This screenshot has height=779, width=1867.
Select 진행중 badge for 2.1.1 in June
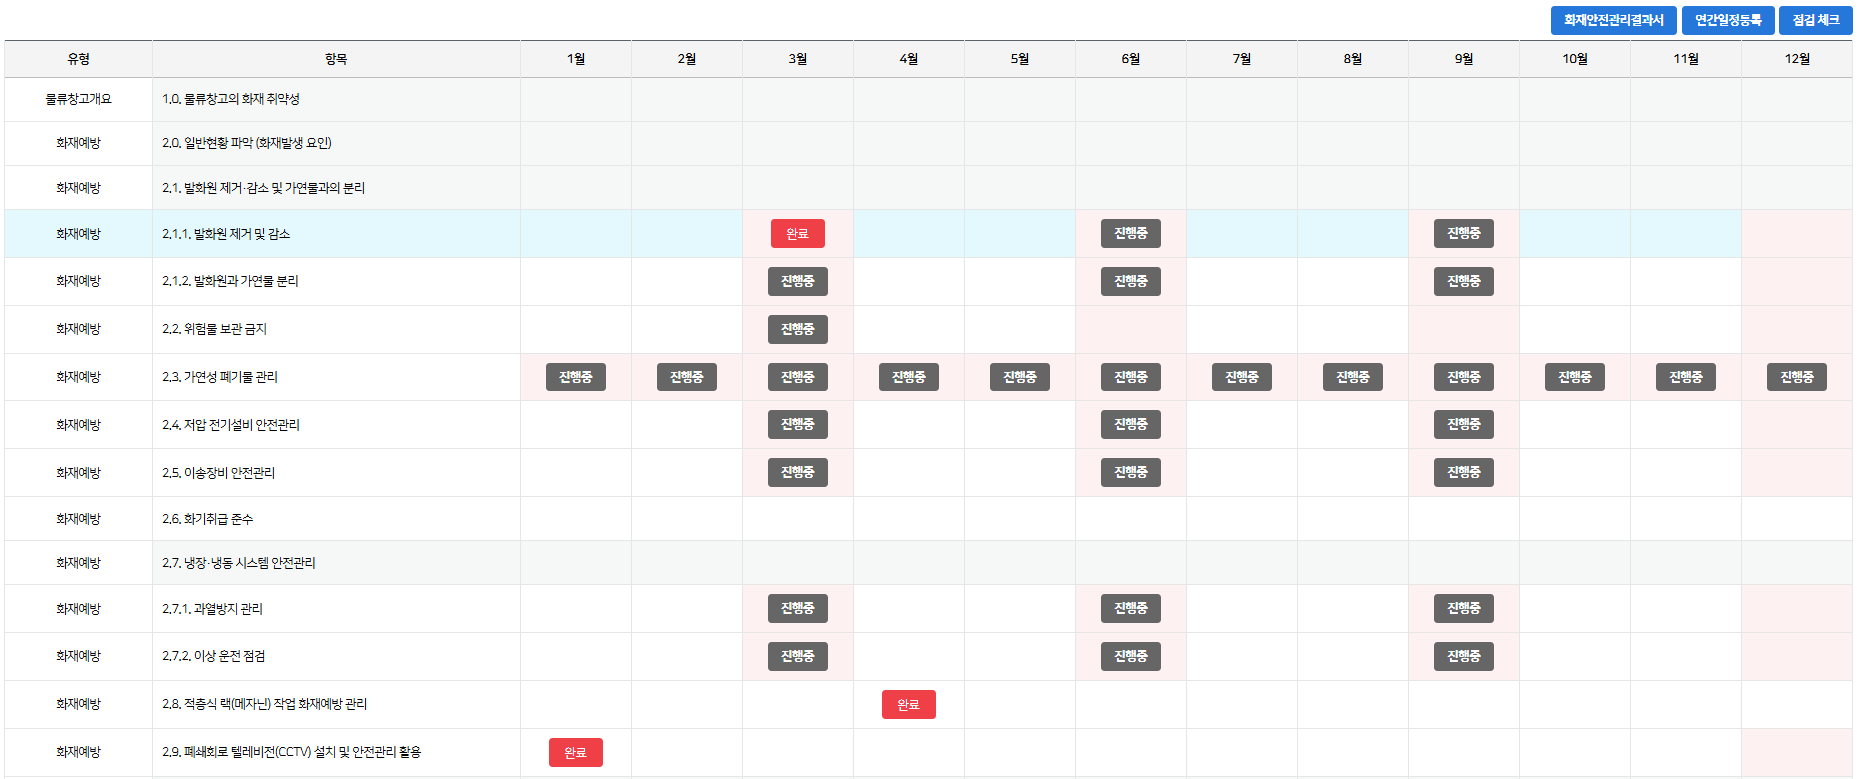click(1130, 233)
